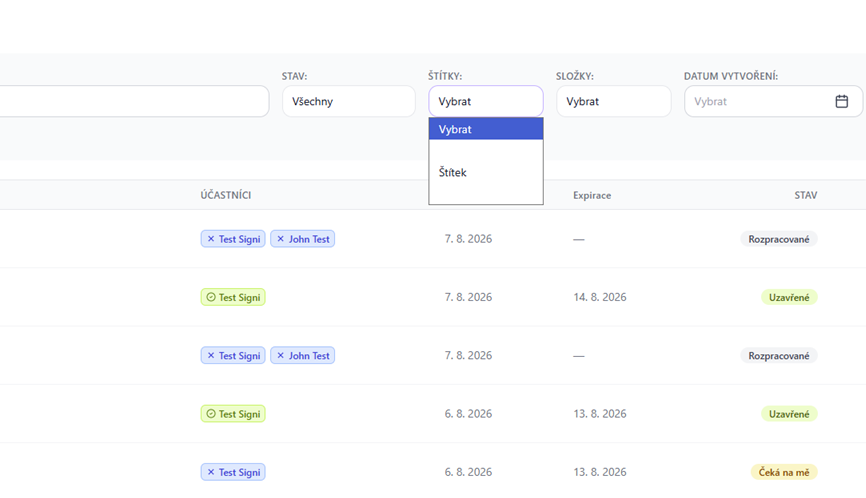Click John Test tag in third row
The height and width of the screenshot is (498, 866).
[302, 356]
